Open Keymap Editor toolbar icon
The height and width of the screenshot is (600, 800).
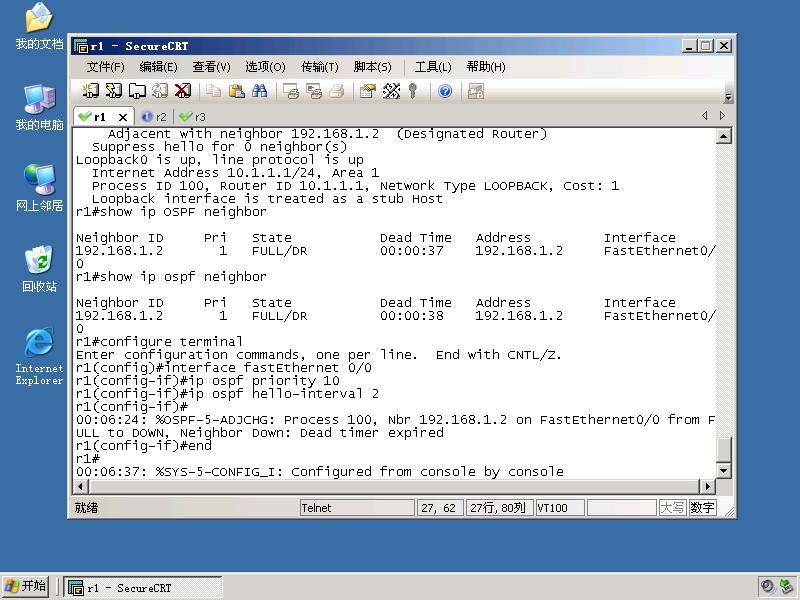391,91
